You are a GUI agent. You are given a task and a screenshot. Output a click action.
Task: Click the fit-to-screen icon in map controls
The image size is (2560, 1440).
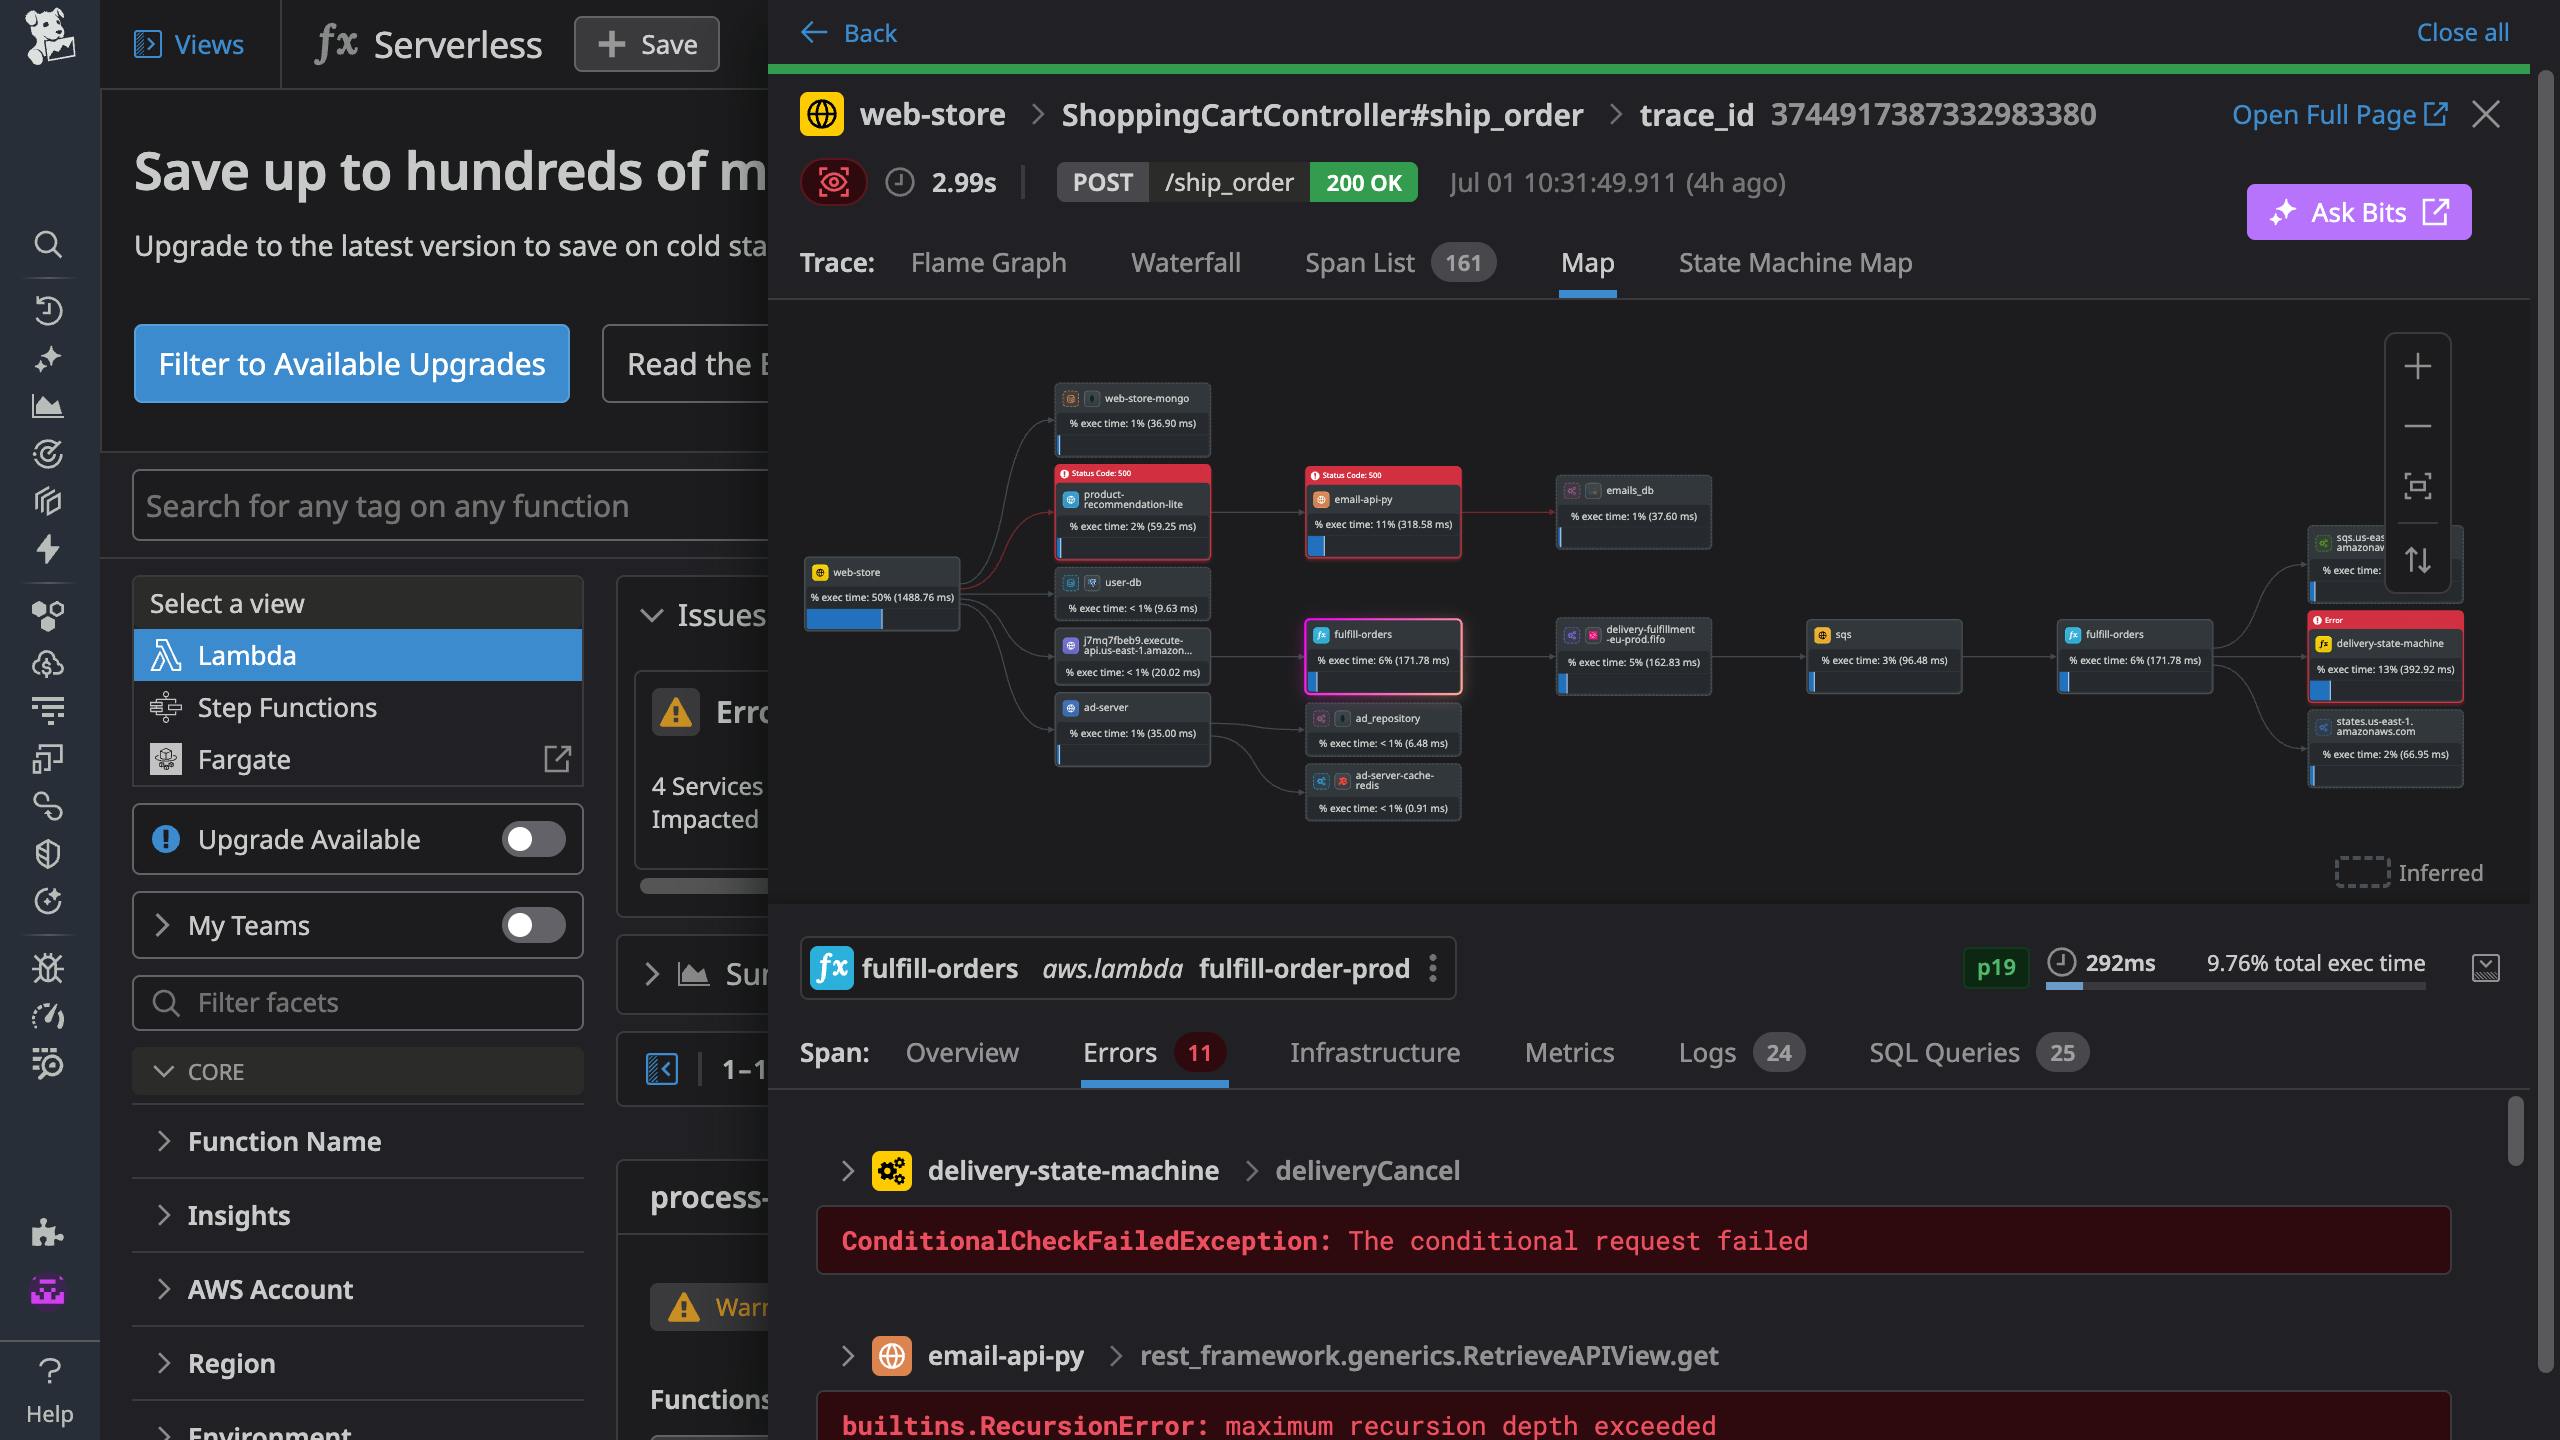[2417, 486]
